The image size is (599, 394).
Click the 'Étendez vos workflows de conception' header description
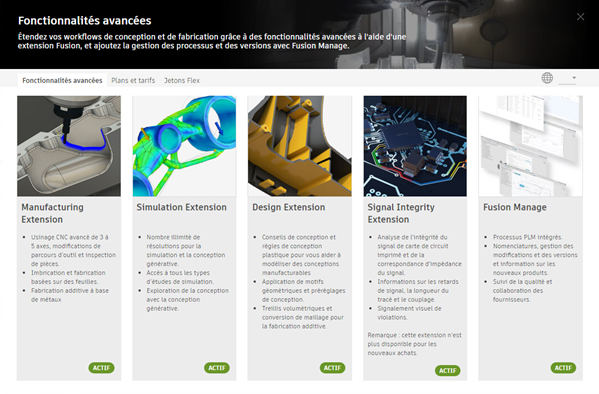pos(212,41)
